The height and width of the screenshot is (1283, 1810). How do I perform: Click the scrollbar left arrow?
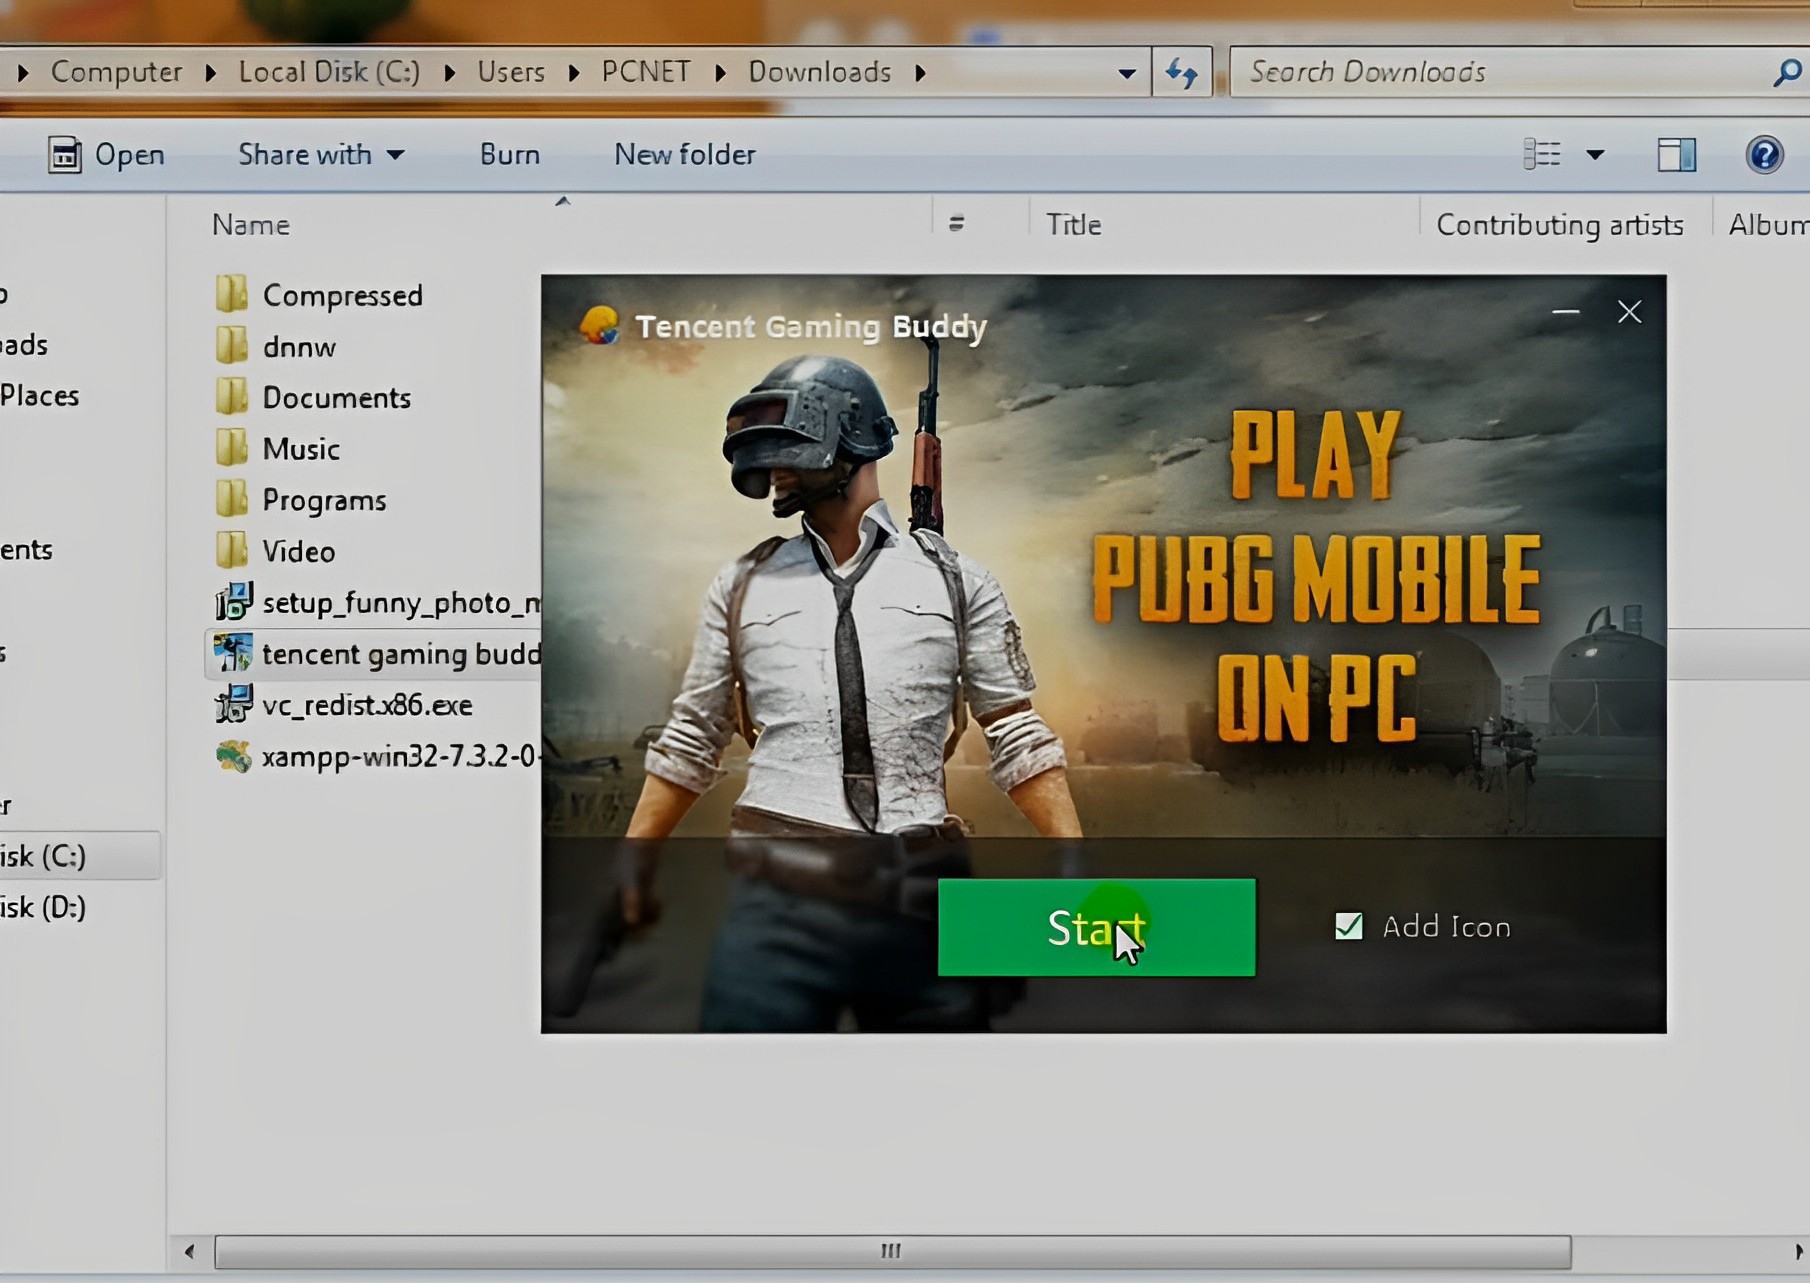click(x=189, y=1251)
